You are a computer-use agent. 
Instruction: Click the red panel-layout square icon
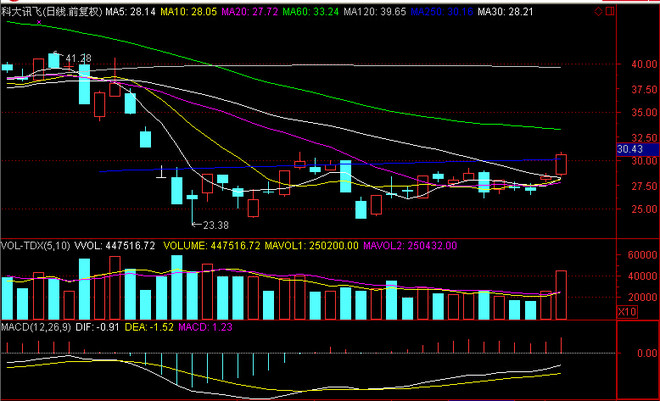pos(609,12)
